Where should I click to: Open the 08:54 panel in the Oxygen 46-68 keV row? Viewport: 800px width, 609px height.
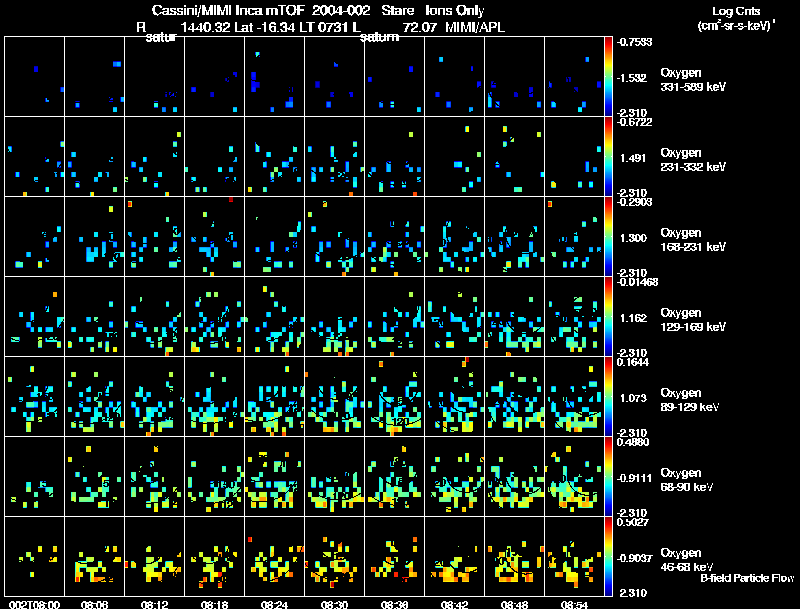(x=574, y=556)
